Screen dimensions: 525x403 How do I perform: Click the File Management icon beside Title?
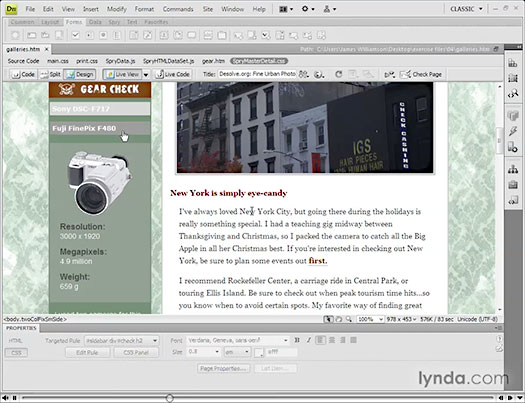(x=304, y=74)
